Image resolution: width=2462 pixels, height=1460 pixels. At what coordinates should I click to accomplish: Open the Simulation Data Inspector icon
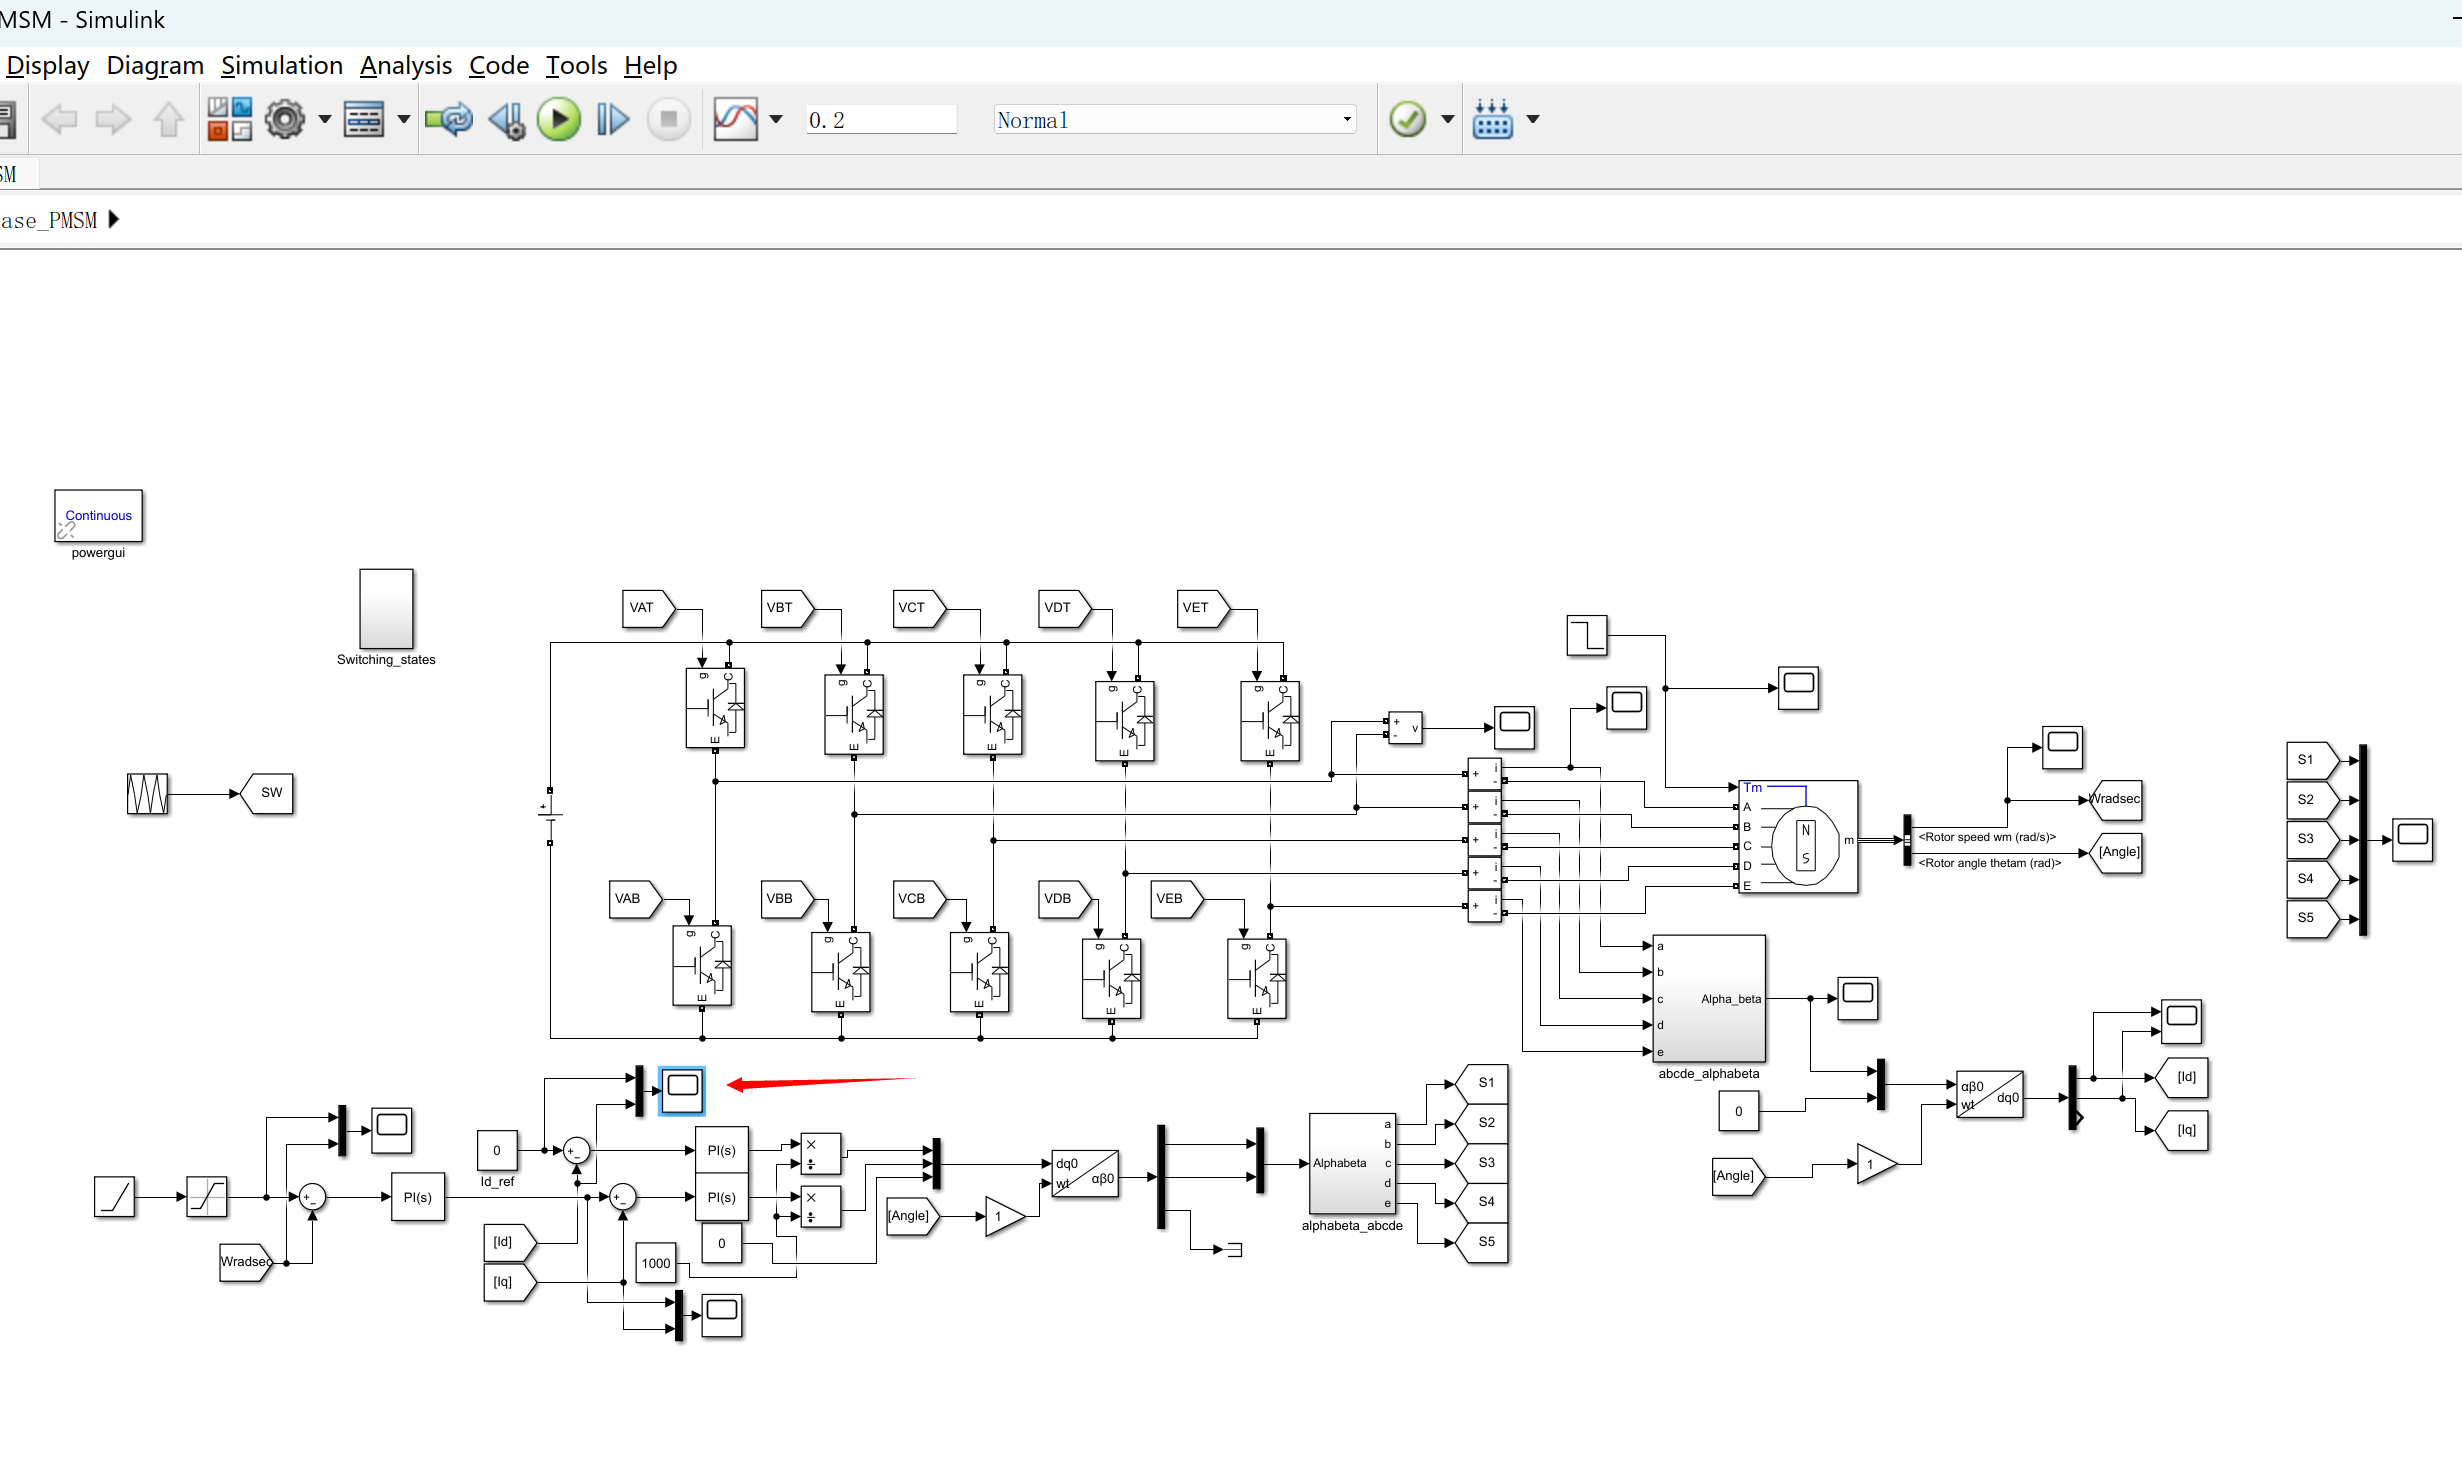tap(736, 120)
